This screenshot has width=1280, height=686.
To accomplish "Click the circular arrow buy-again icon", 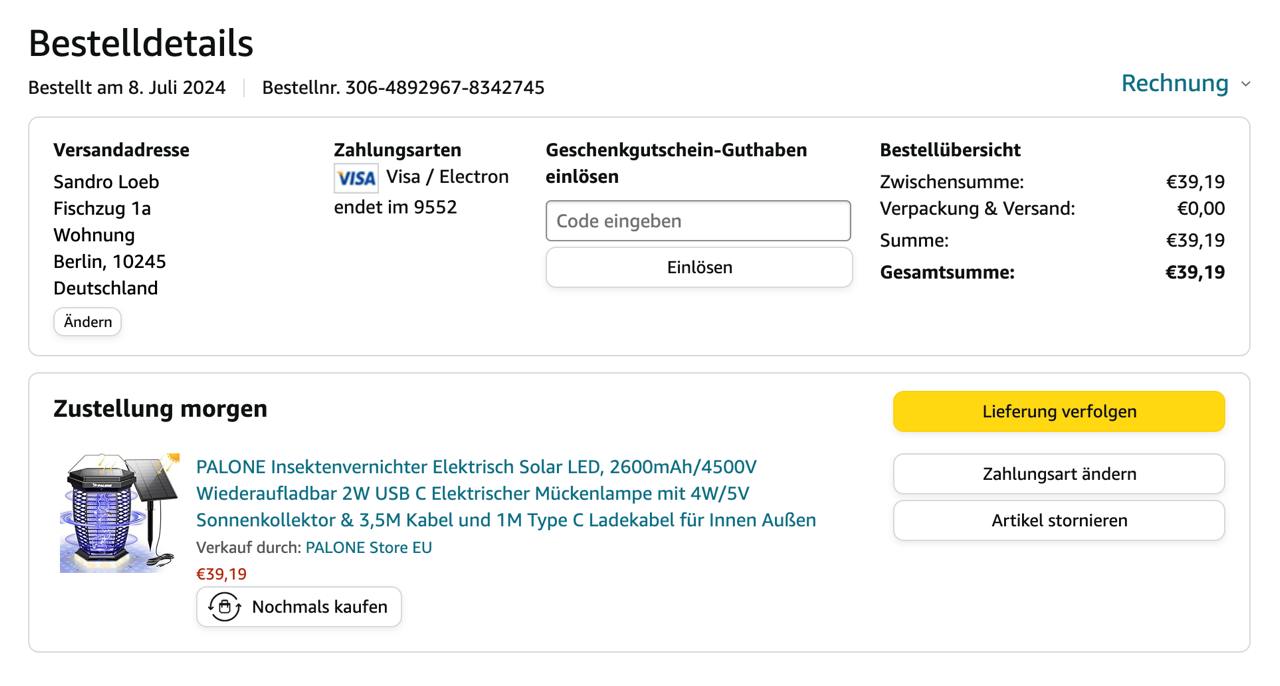I will click(225, 607).
